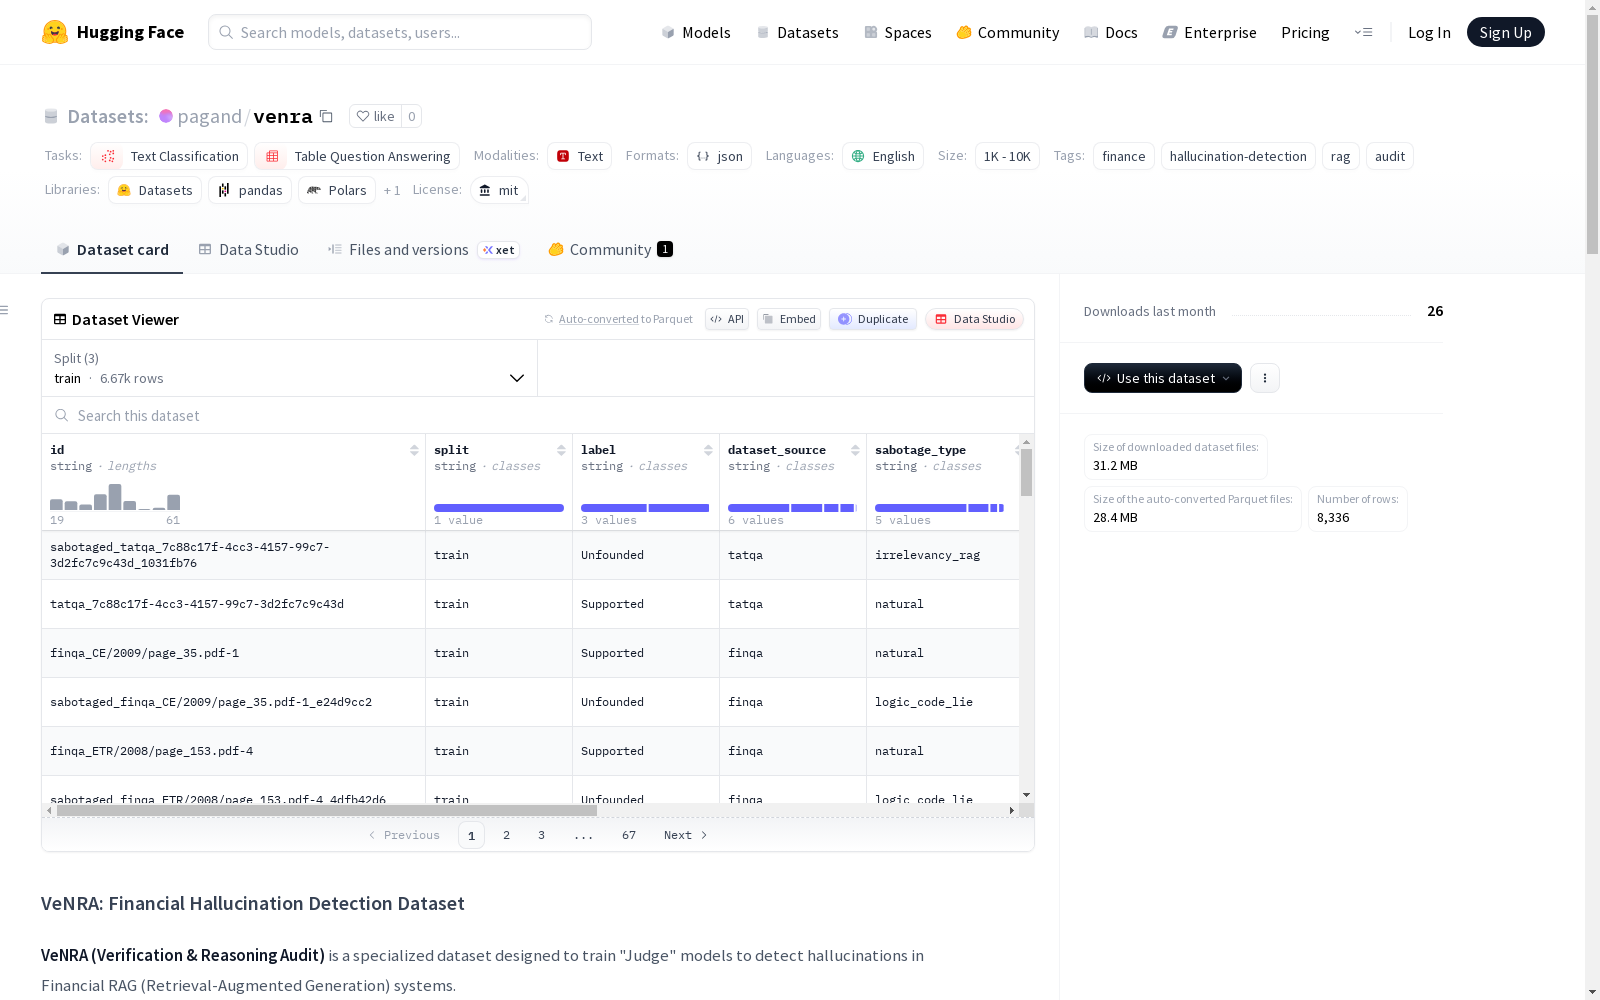The height and width of the screenshot is (1000, 1600).
Task: Focus the Search this dataset field
Action: (538, 415)
